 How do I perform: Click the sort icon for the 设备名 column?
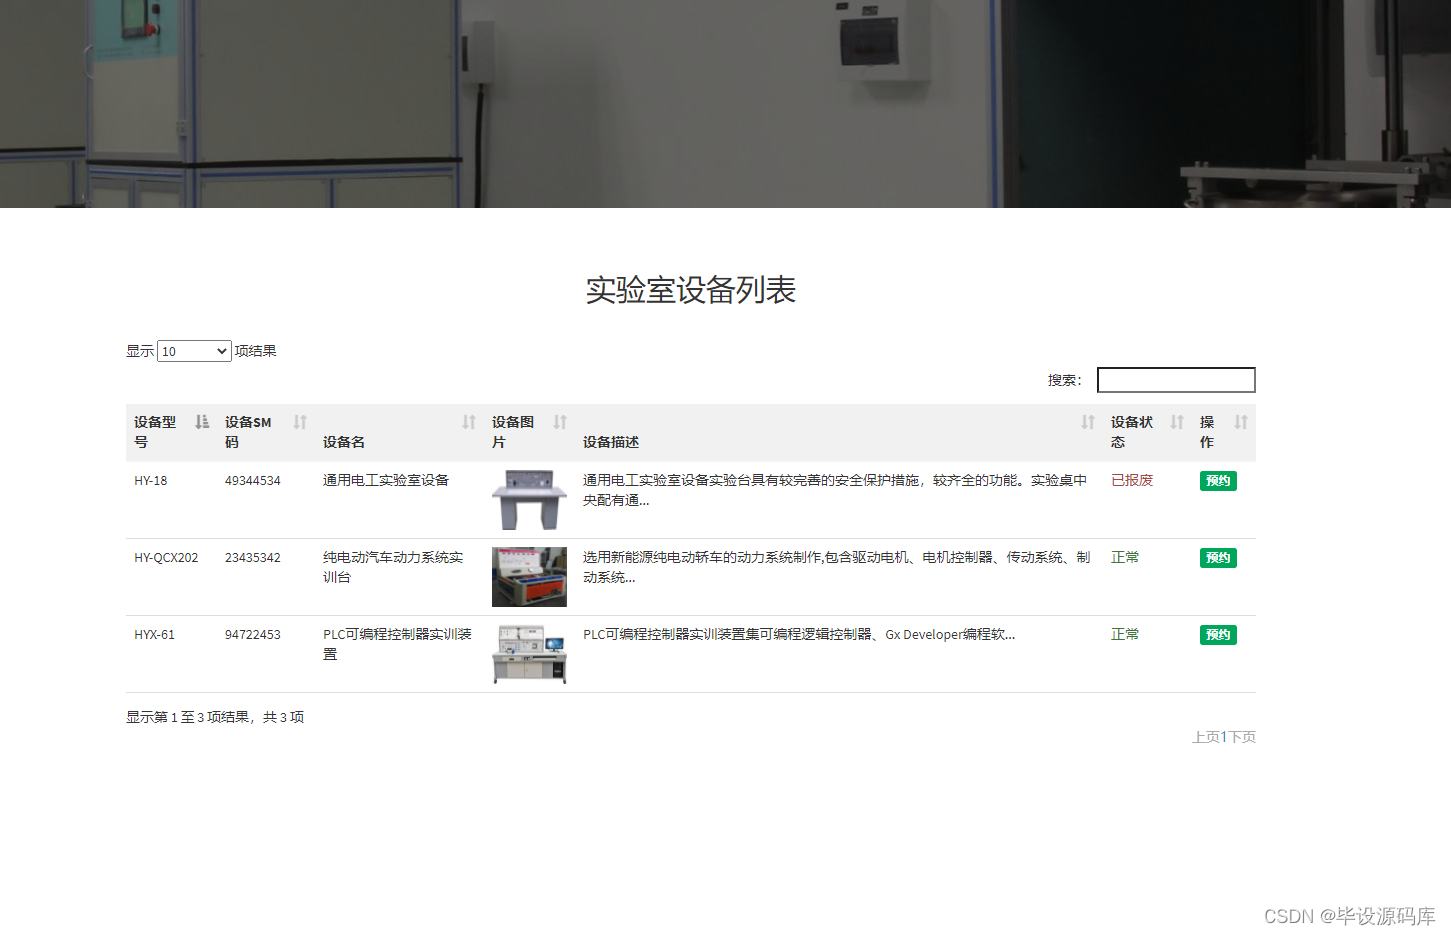click(467, 422)
